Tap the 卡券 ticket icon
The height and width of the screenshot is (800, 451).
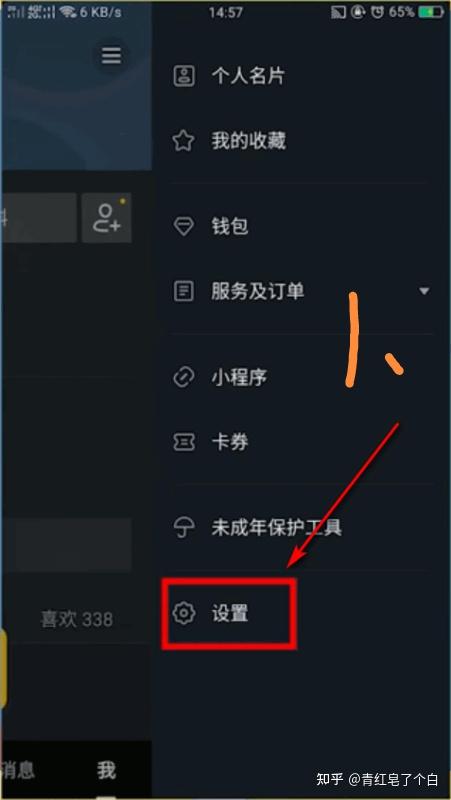click(x=184, y=442)
